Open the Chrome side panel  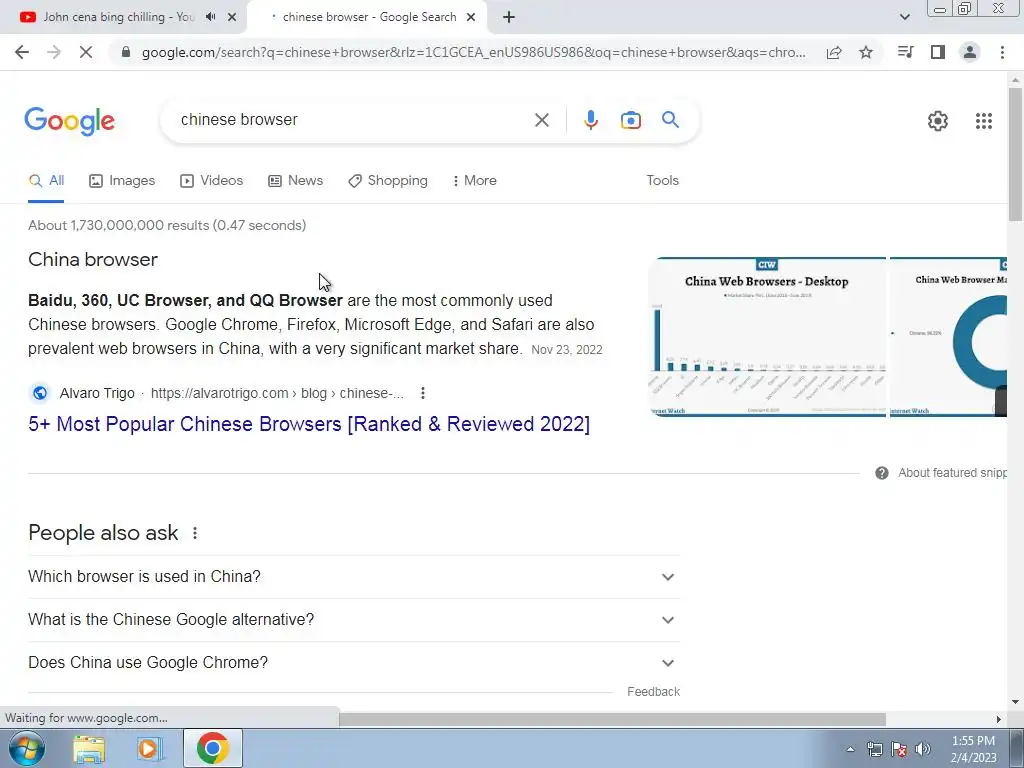[x=938, y=52]
